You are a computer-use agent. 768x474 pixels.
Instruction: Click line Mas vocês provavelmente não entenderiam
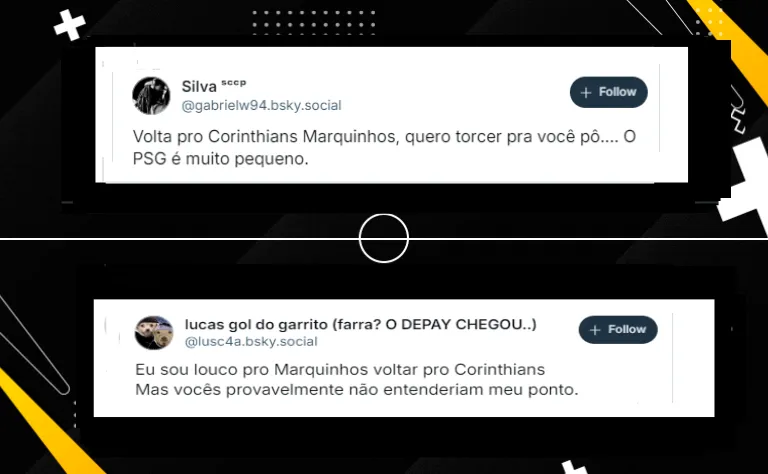pos(357,390)
